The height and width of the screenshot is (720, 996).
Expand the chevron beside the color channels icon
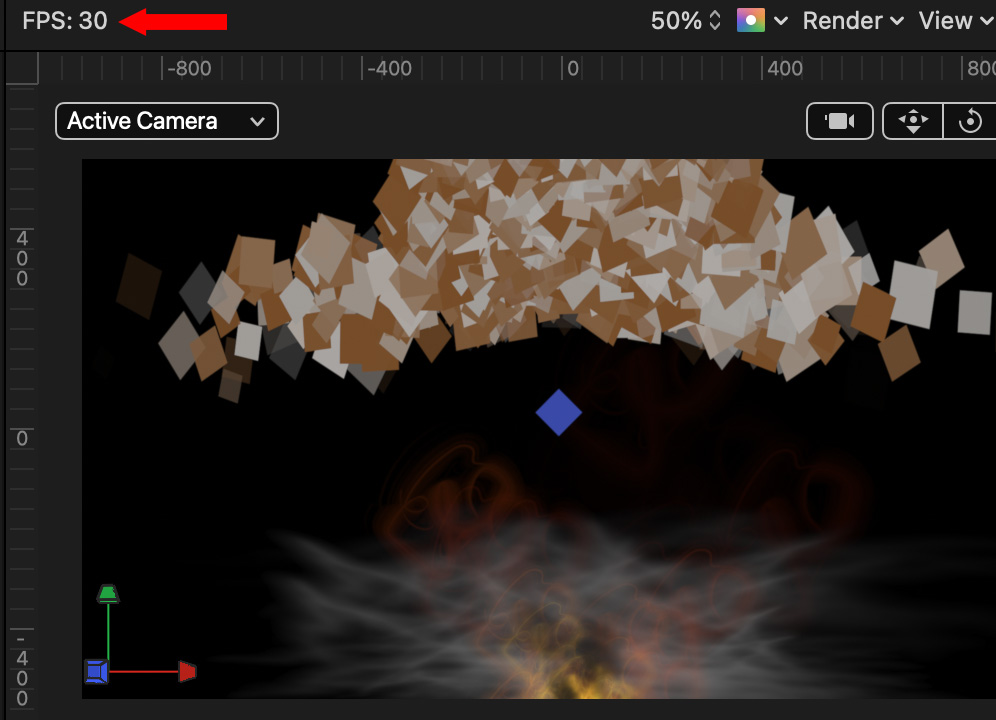pyautogui.click(x=780, y=21)
